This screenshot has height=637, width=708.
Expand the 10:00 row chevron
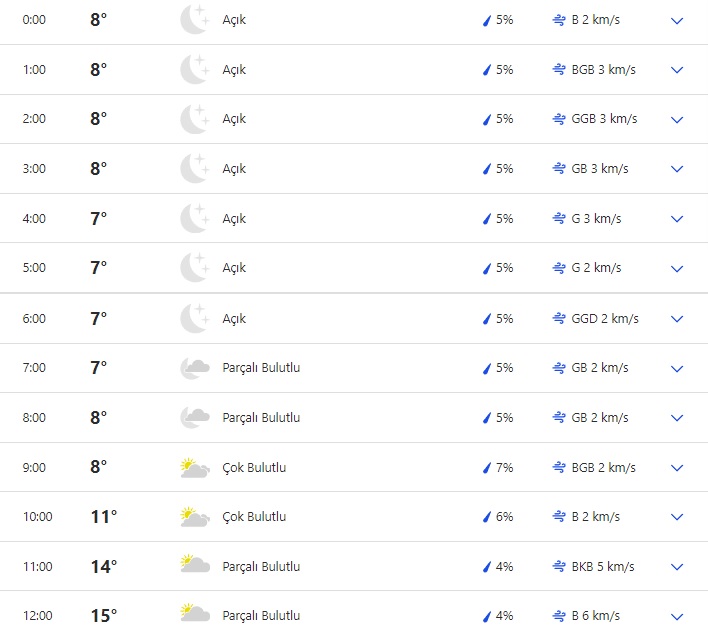coord(677,517)
